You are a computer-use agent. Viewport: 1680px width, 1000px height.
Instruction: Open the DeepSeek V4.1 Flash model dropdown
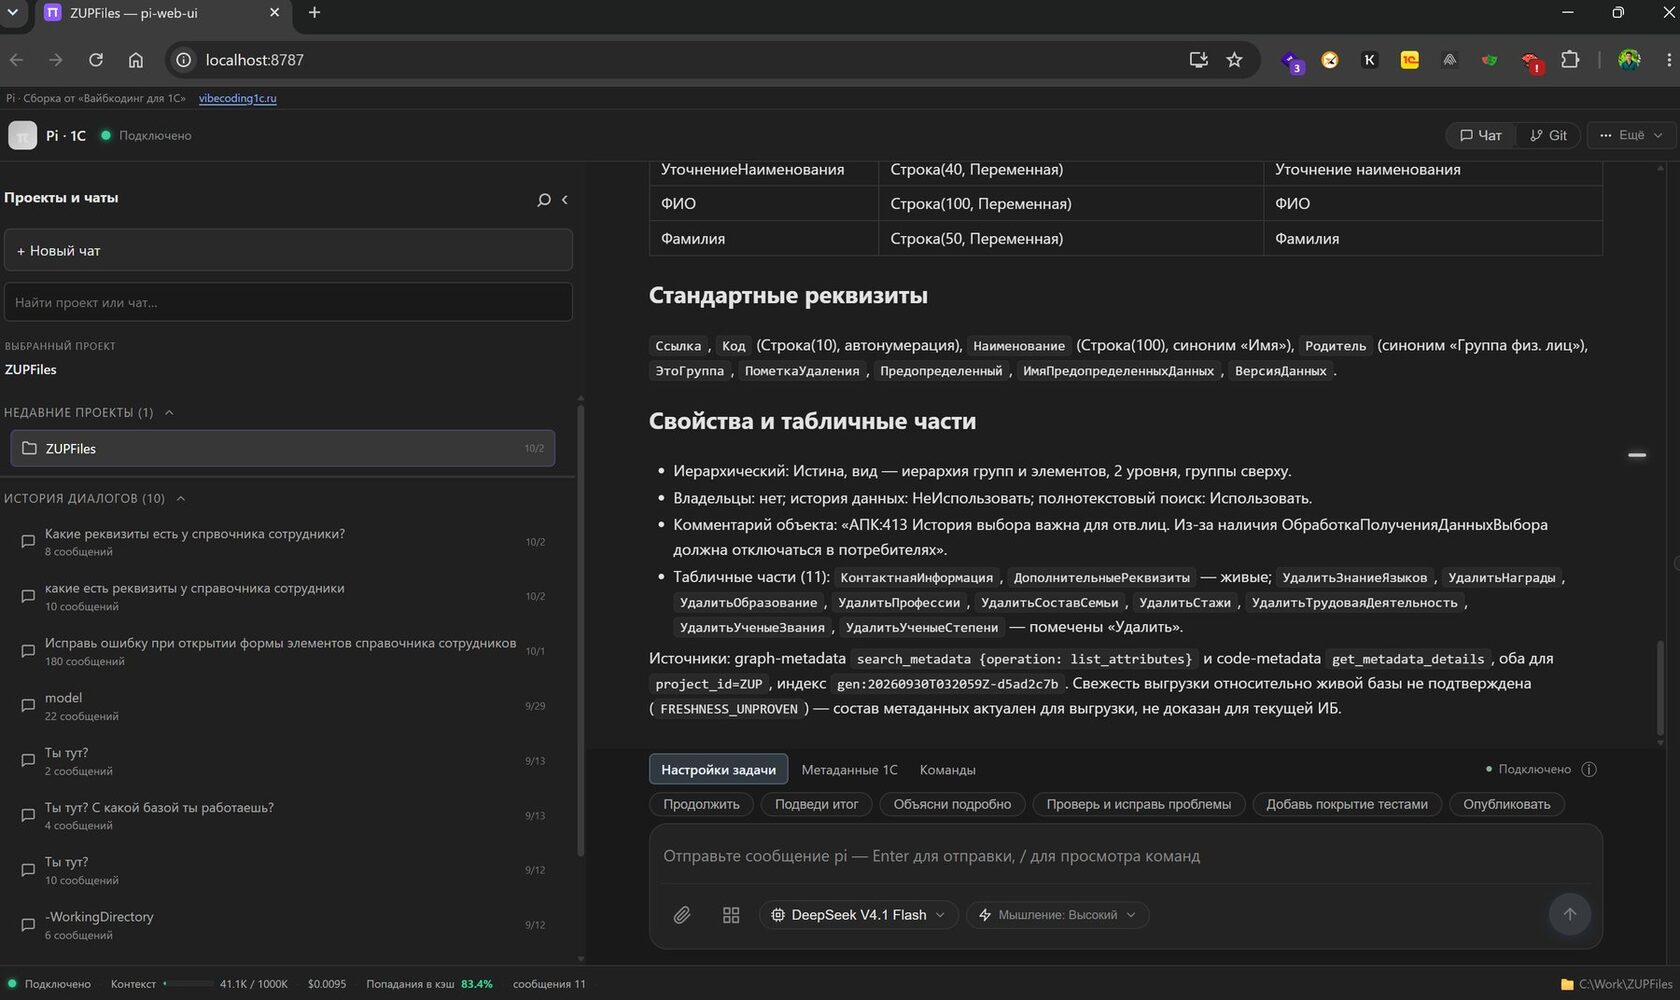(859, 915)
